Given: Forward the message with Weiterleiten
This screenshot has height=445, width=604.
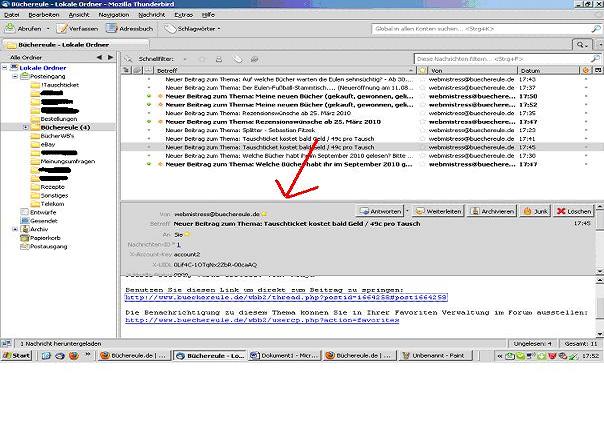Looking at the screenshot, I should coord(439,212).
